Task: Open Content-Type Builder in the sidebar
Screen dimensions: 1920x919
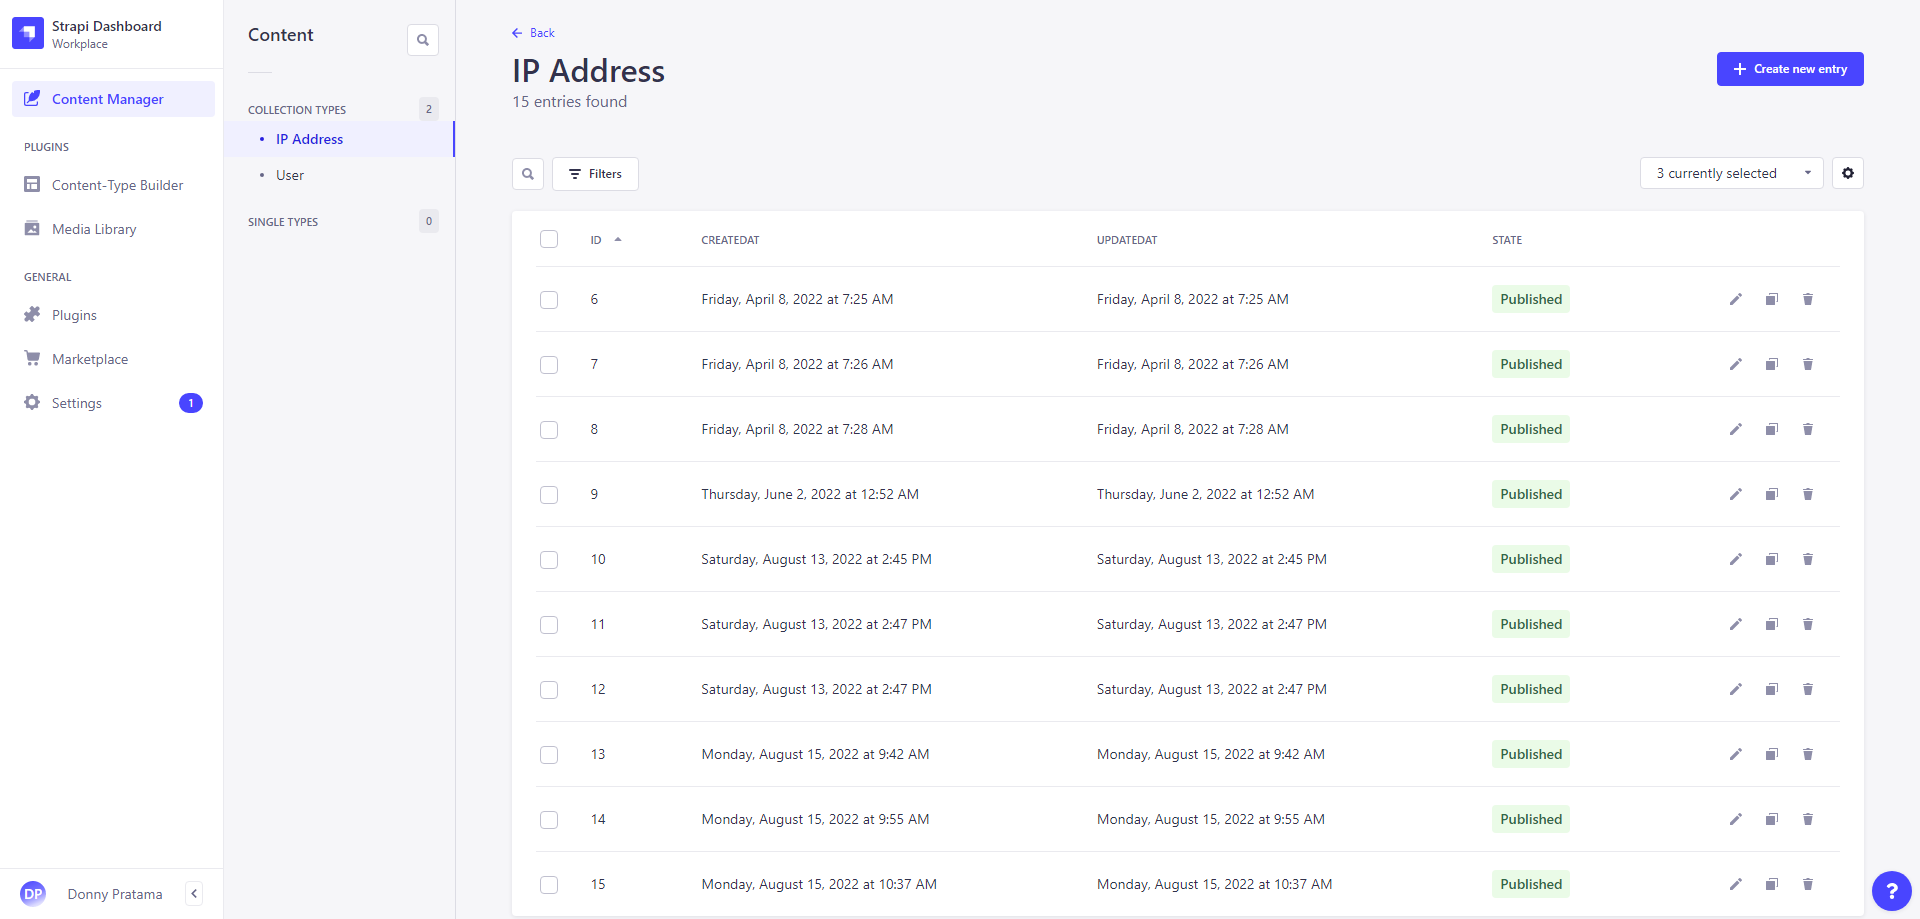Action: tap(117, 185)
